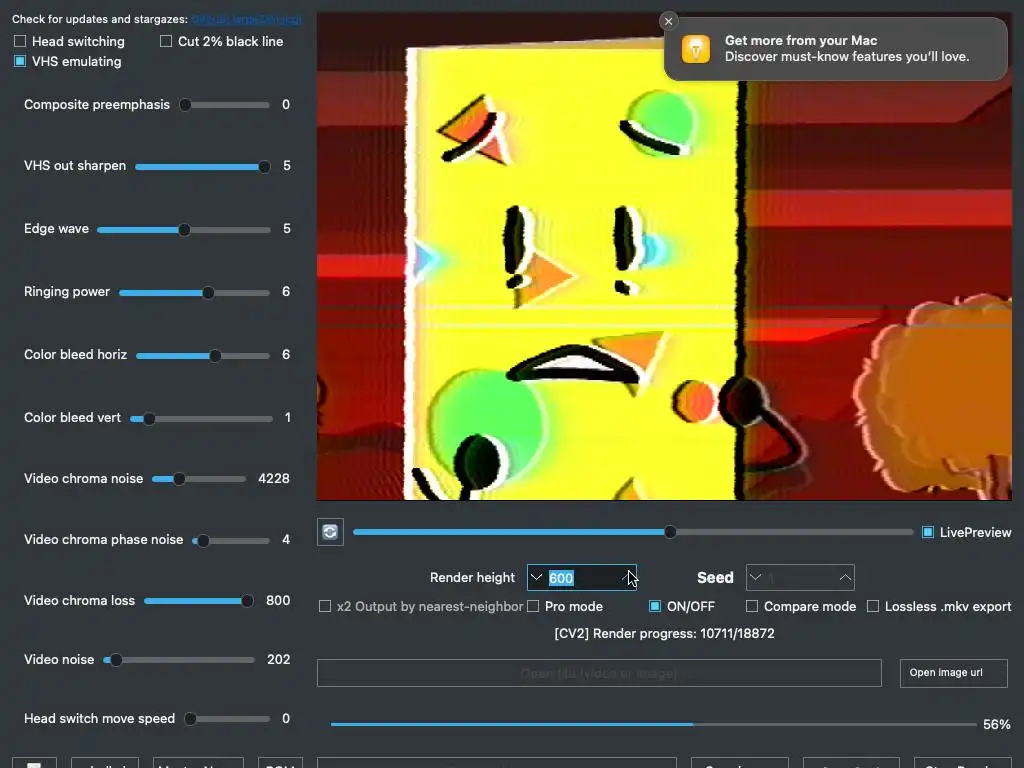Image resolution: width=1024 pixels, height=768 pixels.
Task: Check Lossless .mkv export option
Action: point(872,606)
